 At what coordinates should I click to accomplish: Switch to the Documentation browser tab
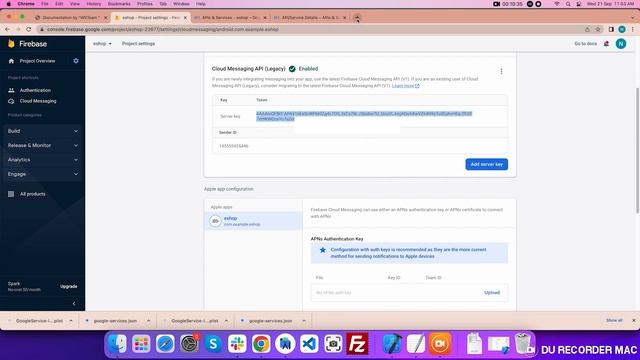pos(70,18)
